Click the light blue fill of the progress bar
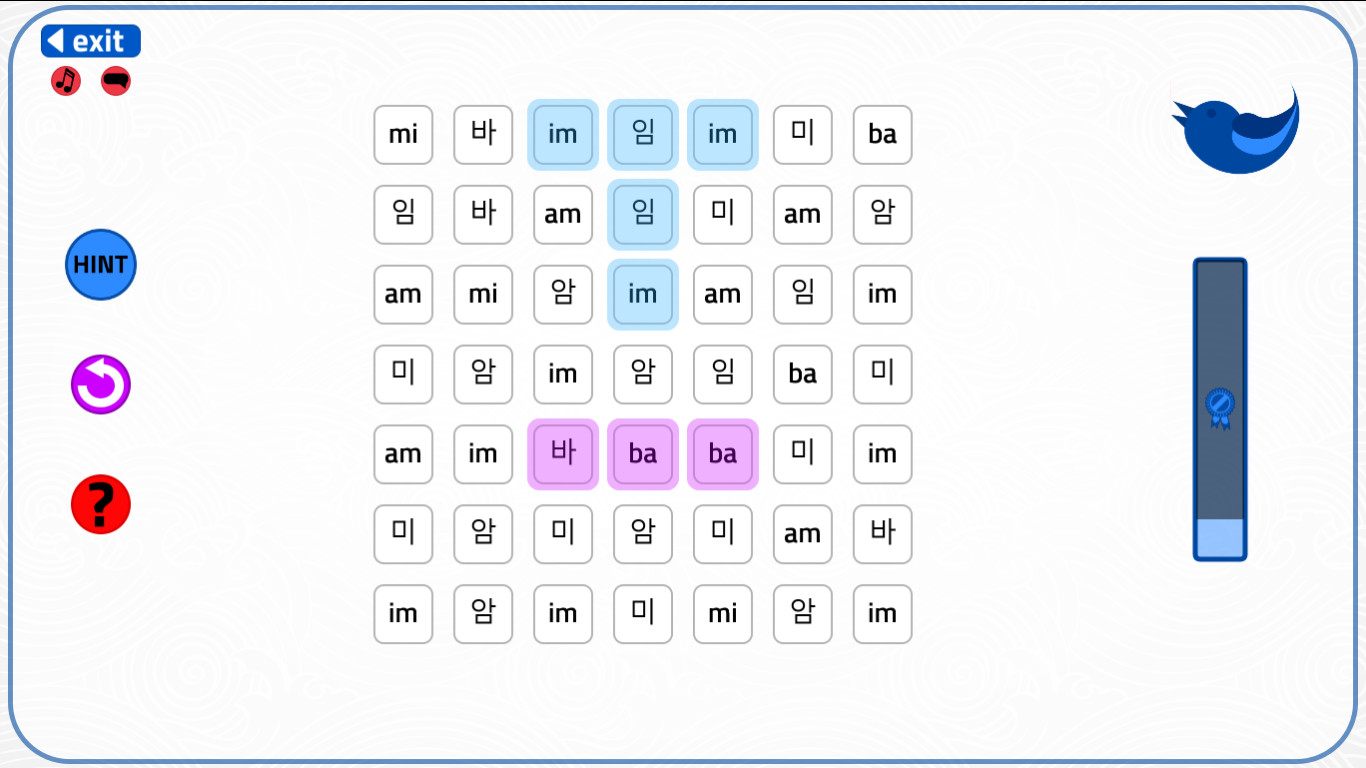The image size is (1366, 768). [1220, 537]
